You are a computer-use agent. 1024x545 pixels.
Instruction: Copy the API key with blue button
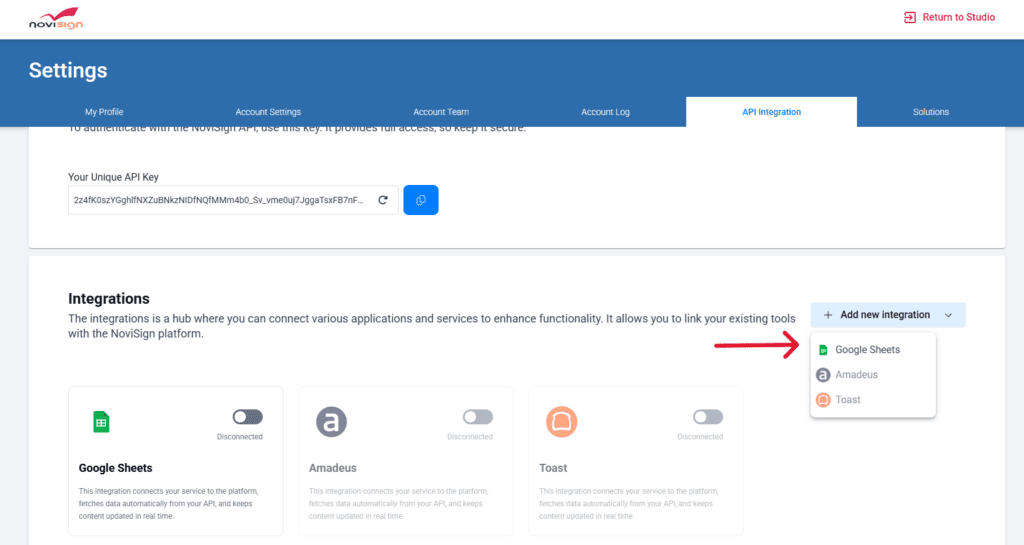click(421, 200)
